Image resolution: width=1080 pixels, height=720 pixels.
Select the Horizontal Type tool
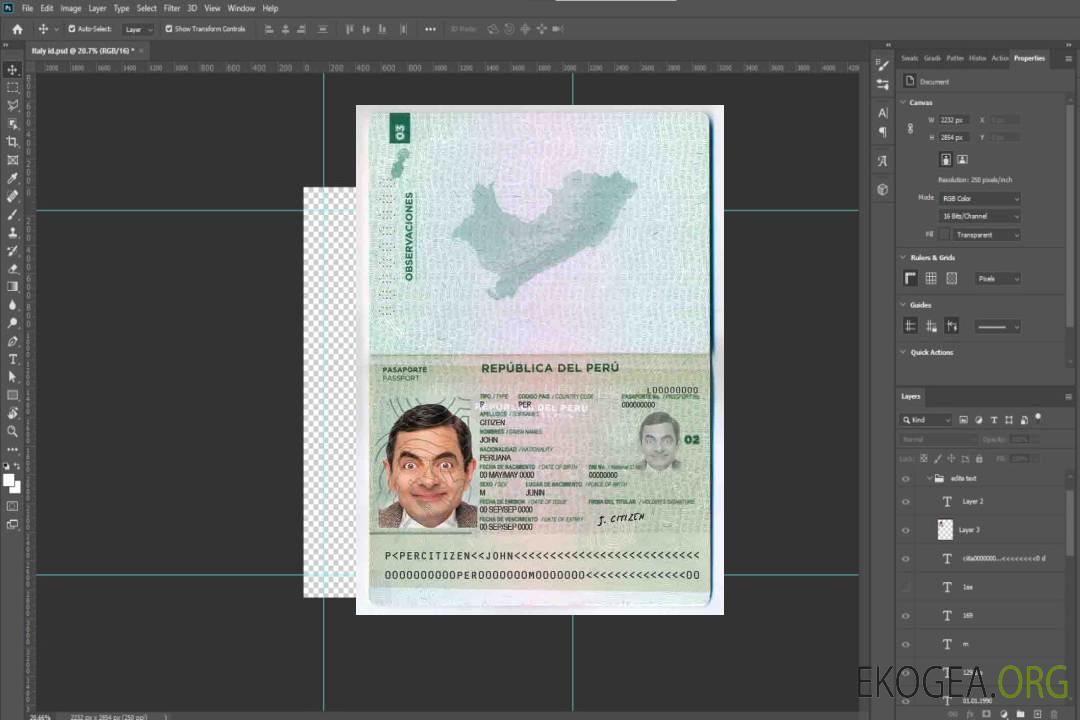click(12, 359)
